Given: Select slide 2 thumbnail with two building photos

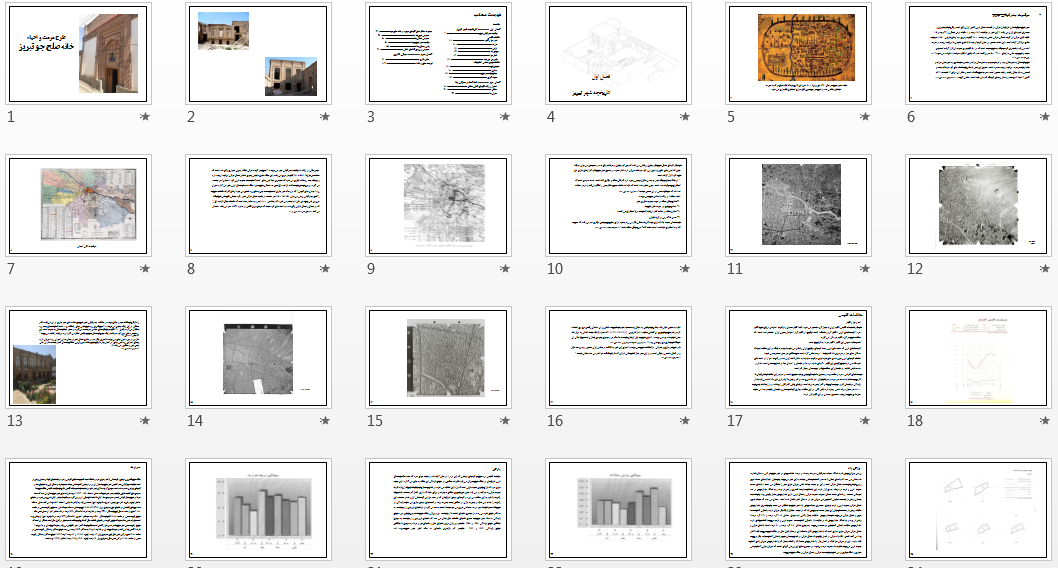Looking at the screenshot, I should pyautogui.click(x=258, y=54).
